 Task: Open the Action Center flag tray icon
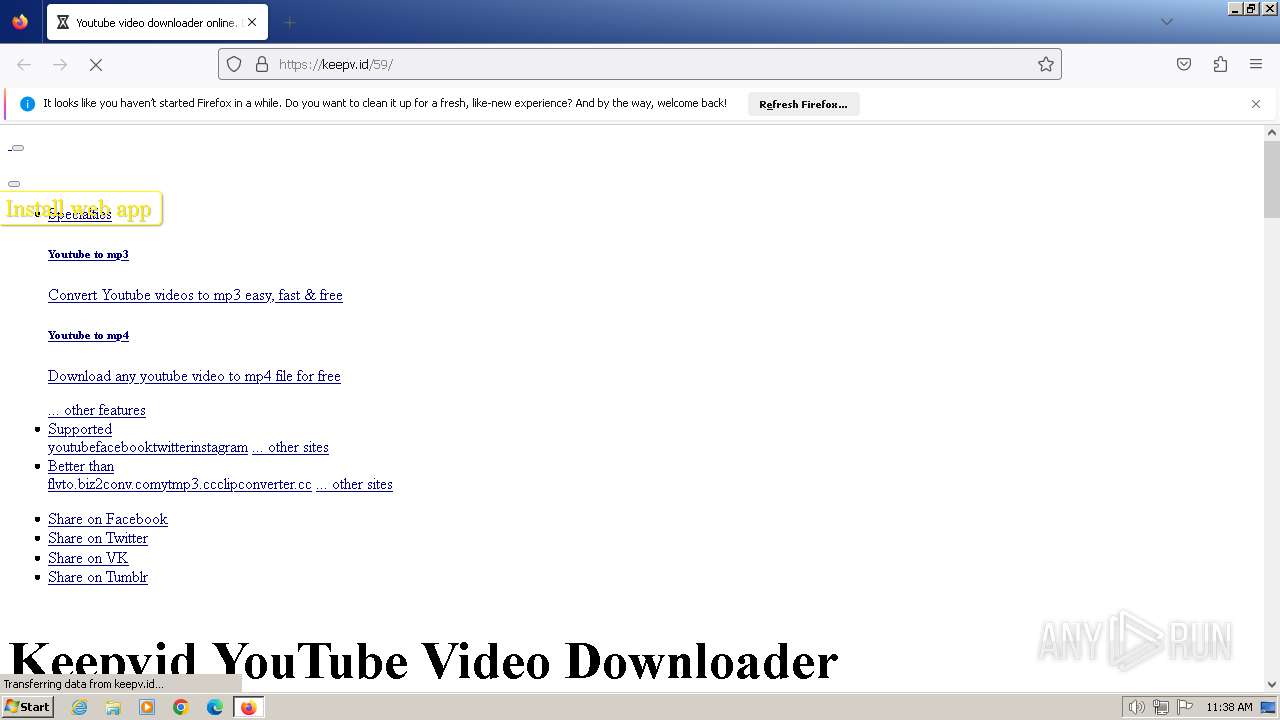click(x=1185, y=707)
